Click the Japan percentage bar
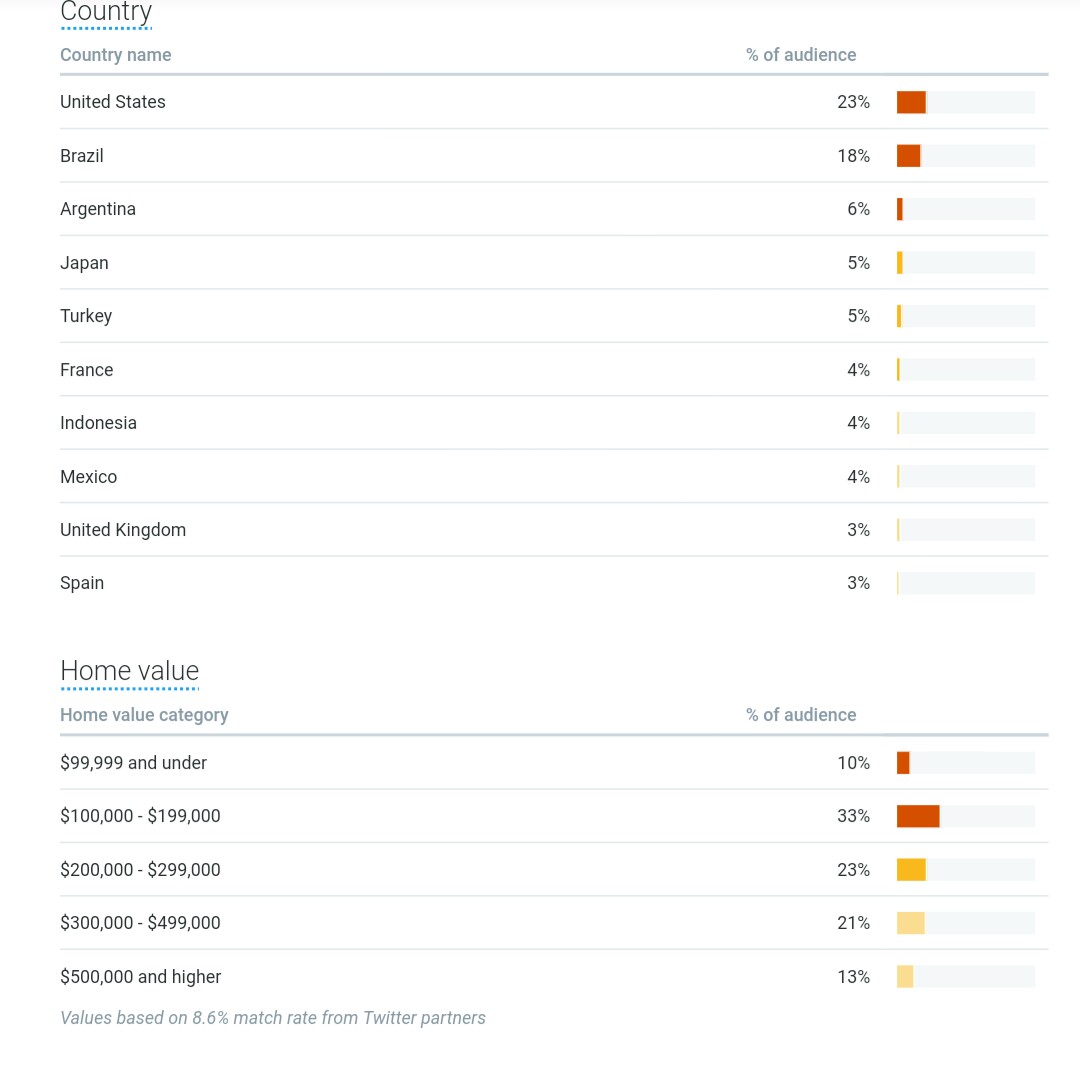 click(965, 262)
